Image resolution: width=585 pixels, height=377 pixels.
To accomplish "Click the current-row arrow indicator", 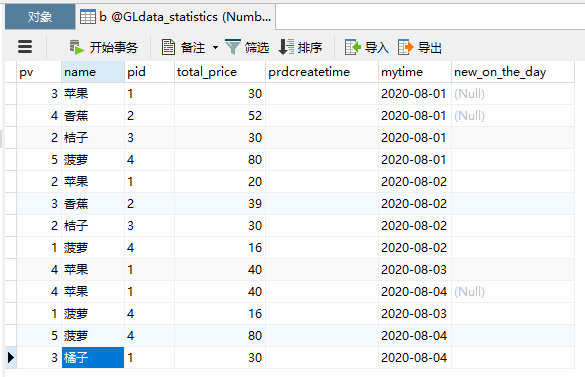I will (x=11, y=358).
